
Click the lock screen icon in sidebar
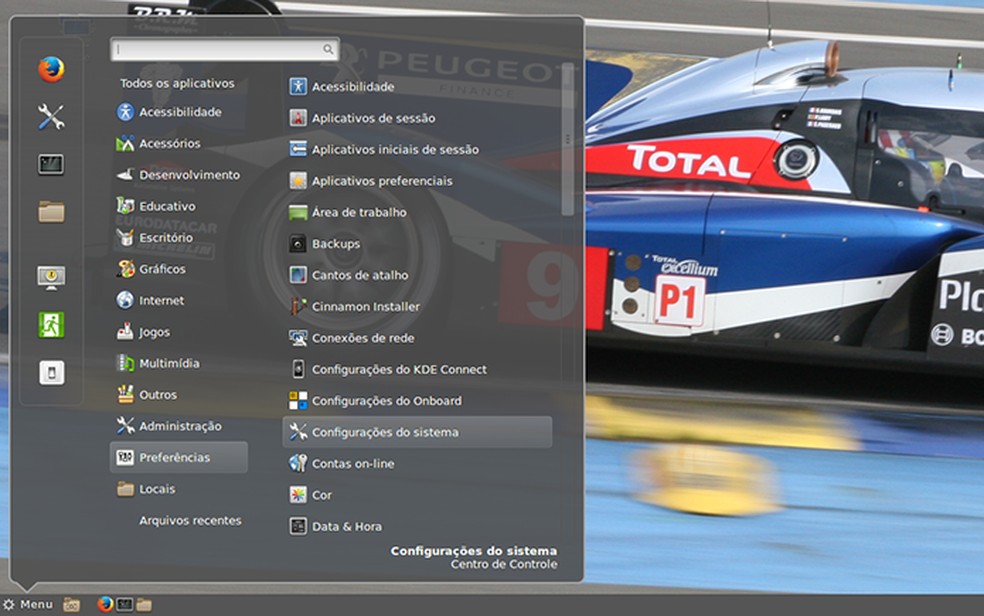[x=51, y=277]
